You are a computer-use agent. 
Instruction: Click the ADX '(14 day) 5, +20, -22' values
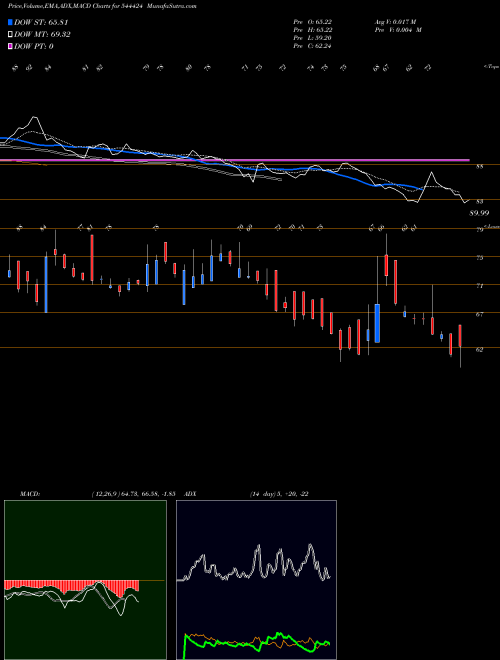tap(279, 494)
